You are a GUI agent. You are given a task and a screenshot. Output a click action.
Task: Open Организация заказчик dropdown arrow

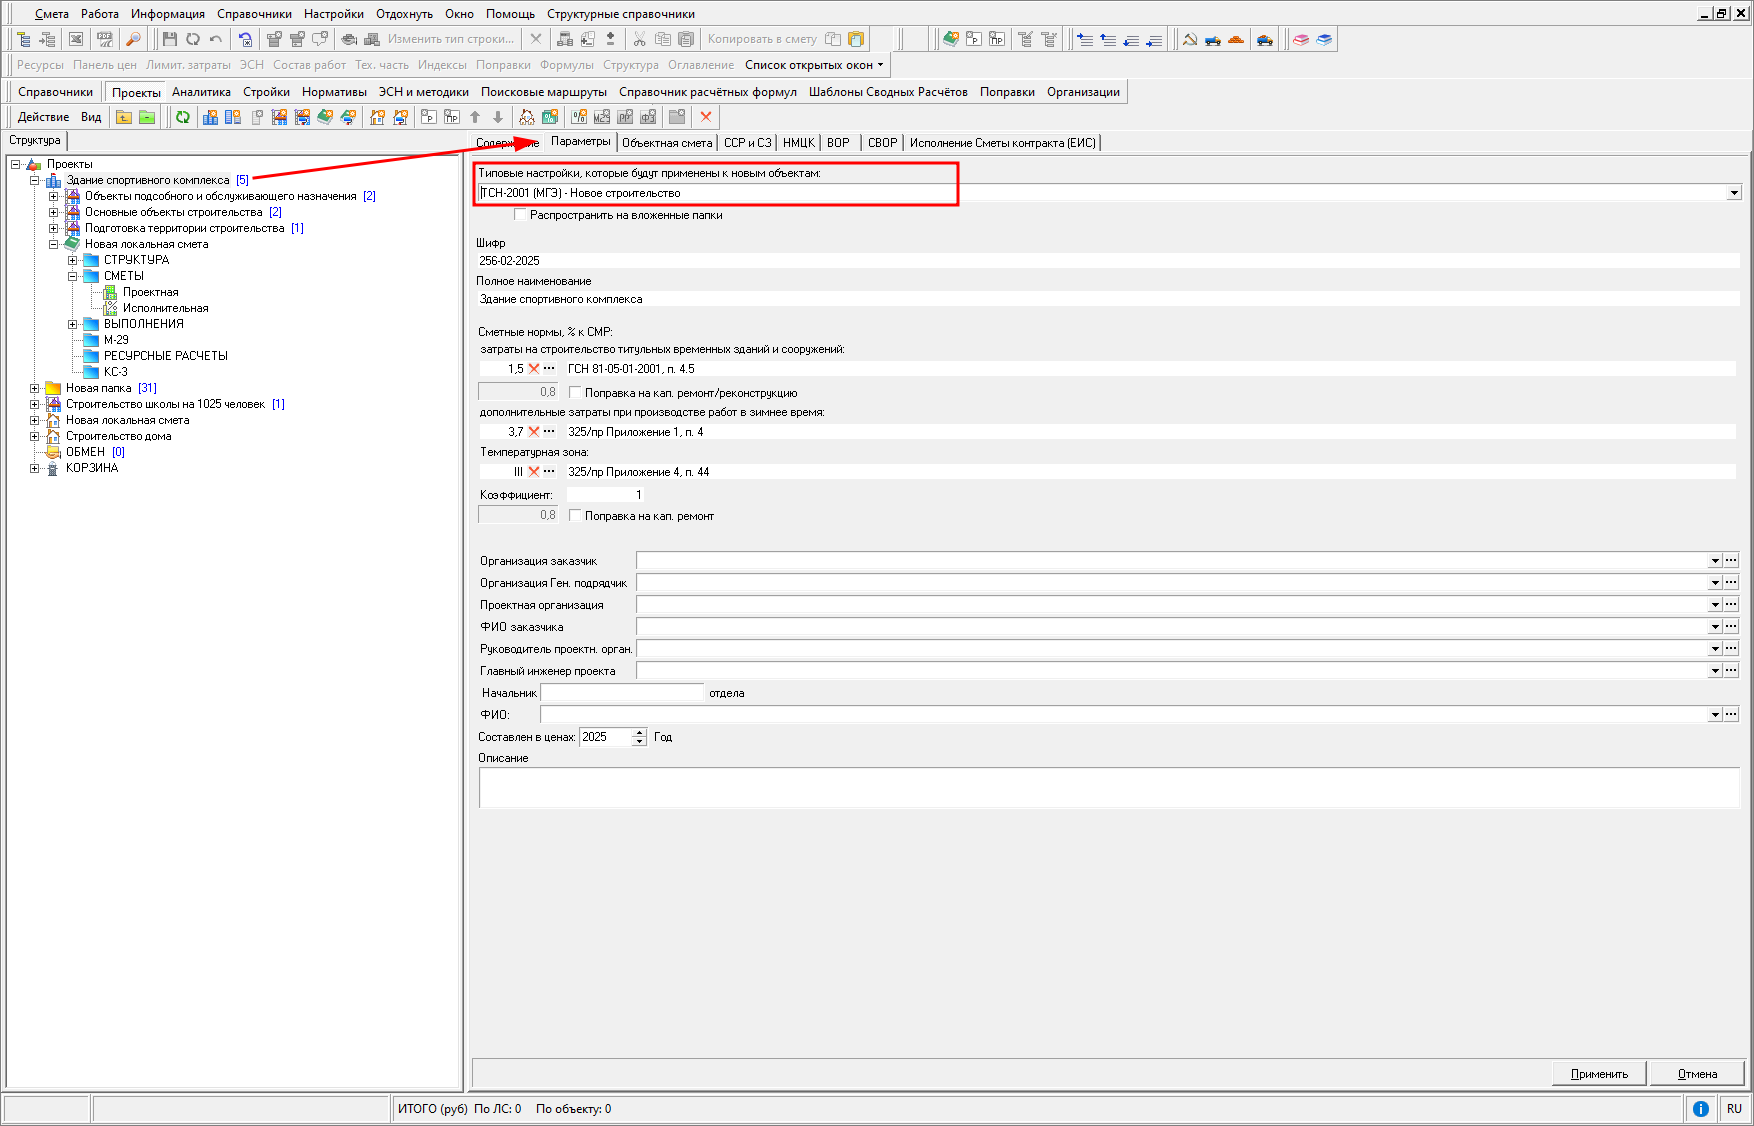click(1715, 561)
